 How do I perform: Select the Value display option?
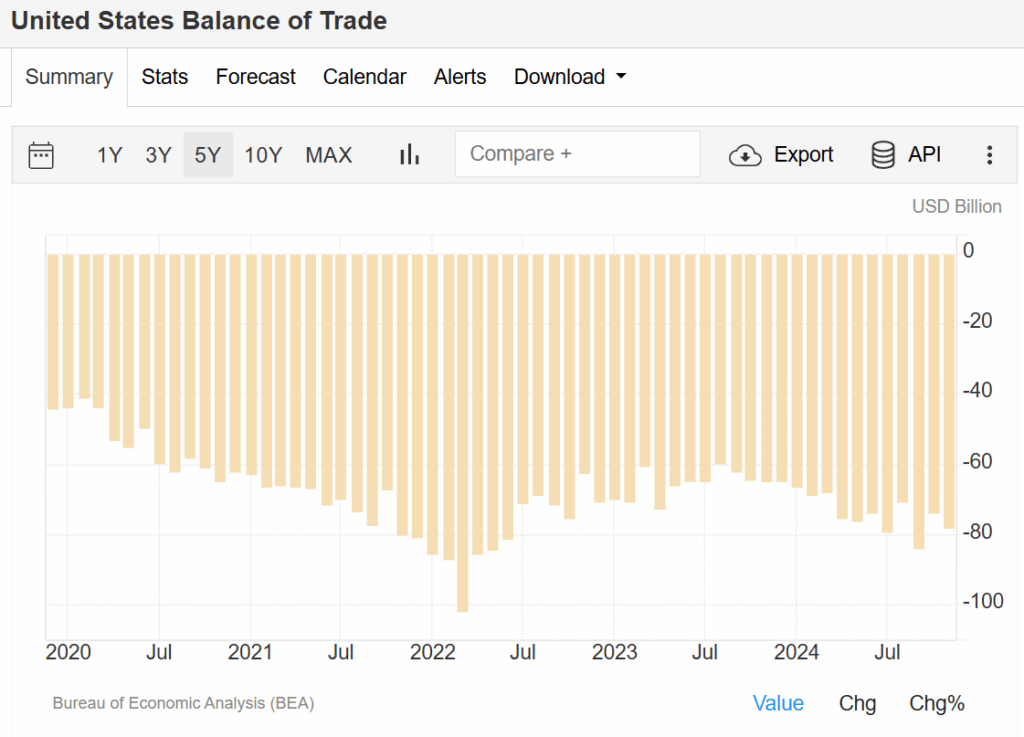[778, 703]
